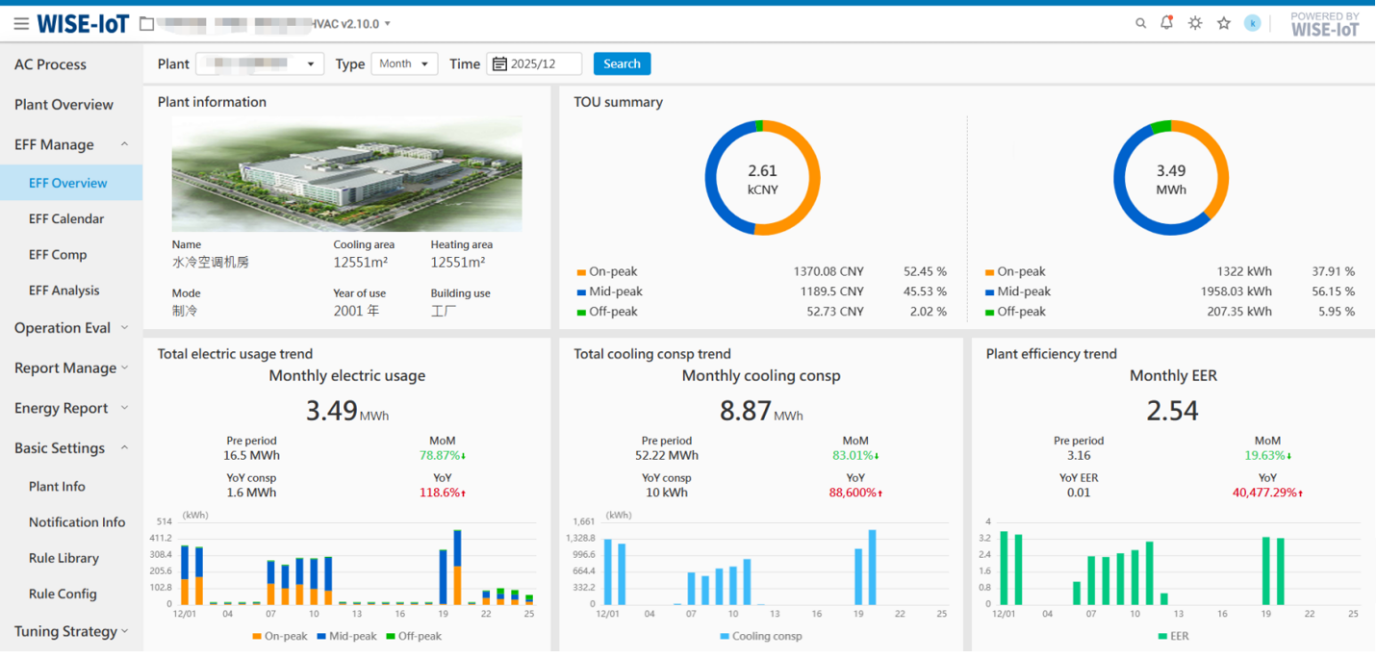This screenshot has height=658, width=1376.
Task: Open the user avatar profile menu
Action: point(1252,23)
